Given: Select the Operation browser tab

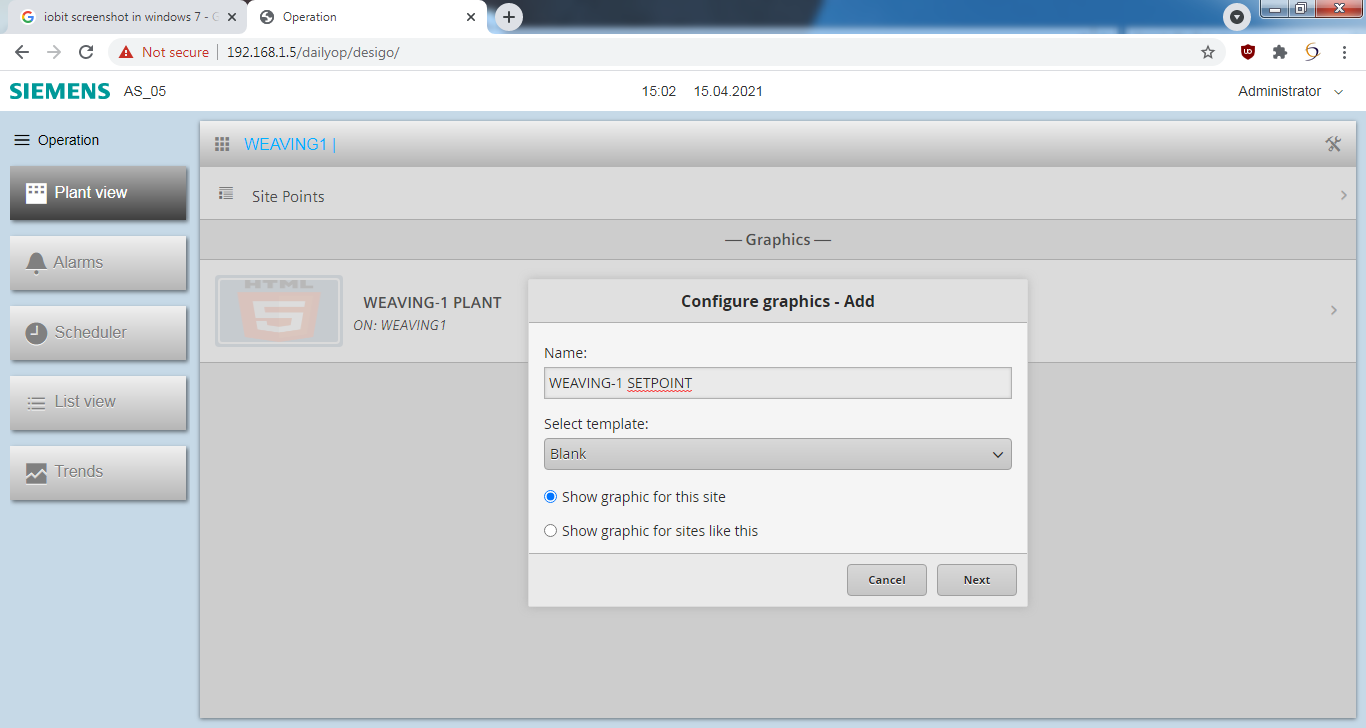Looking at the screenshot, I should tap(367, 17).
